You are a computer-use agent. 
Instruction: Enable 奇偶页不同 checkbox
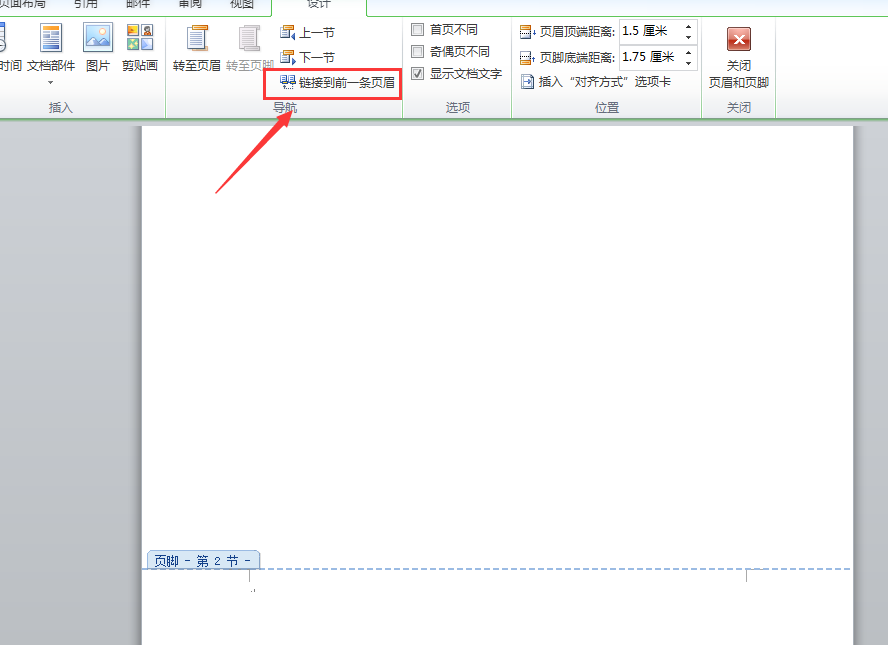coord(417,52)
